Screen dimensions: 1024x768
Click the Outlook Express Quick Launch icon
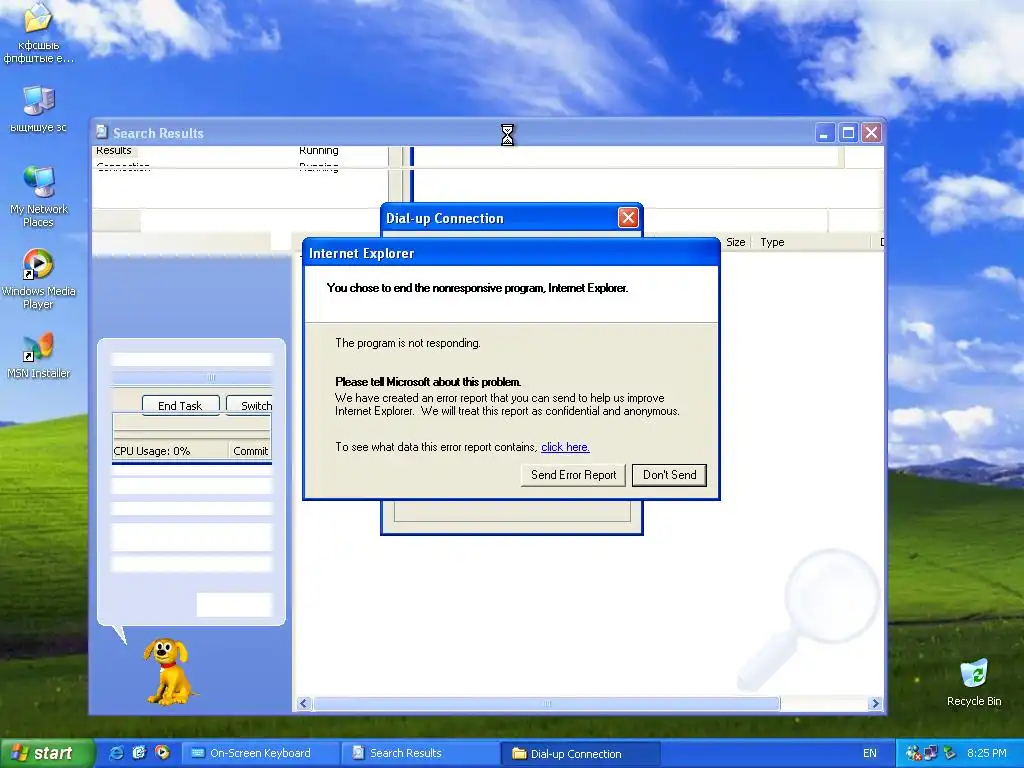[x=139, y=753]
